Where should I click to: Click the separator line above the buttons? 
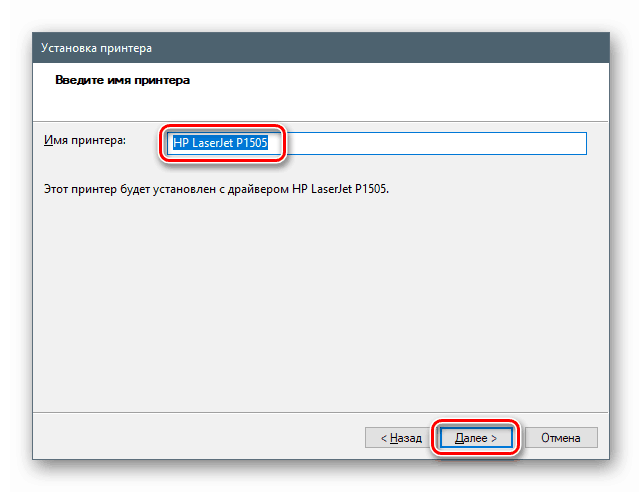coord(320,409)
